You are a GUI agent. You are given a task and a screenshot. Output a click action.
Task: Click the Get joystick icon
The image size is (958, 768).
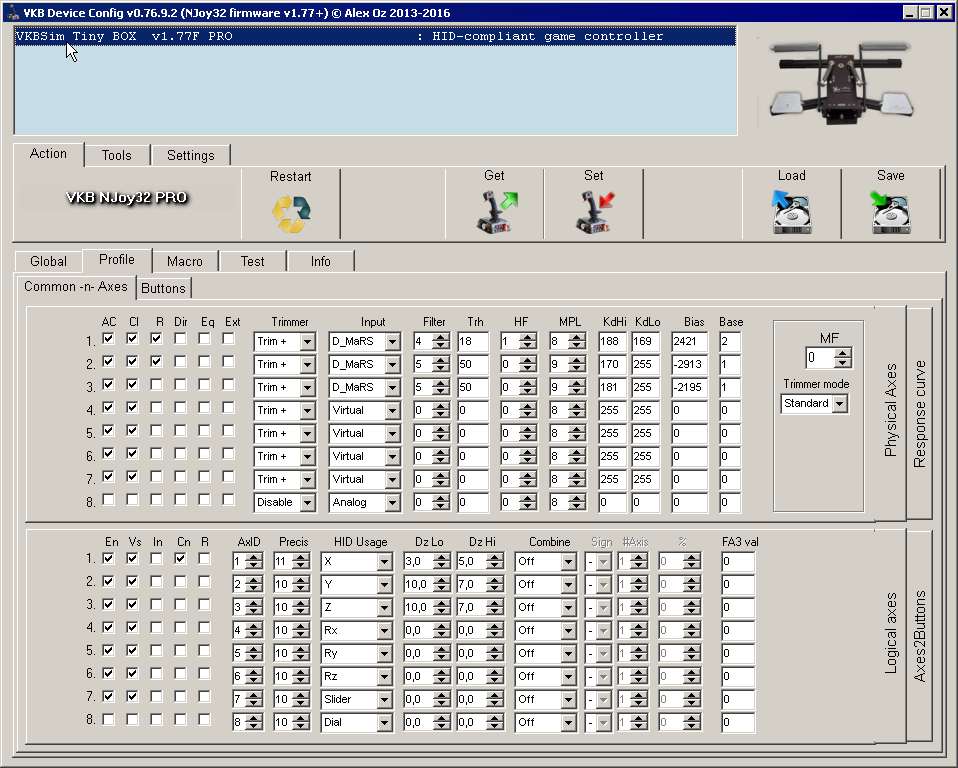496,211
